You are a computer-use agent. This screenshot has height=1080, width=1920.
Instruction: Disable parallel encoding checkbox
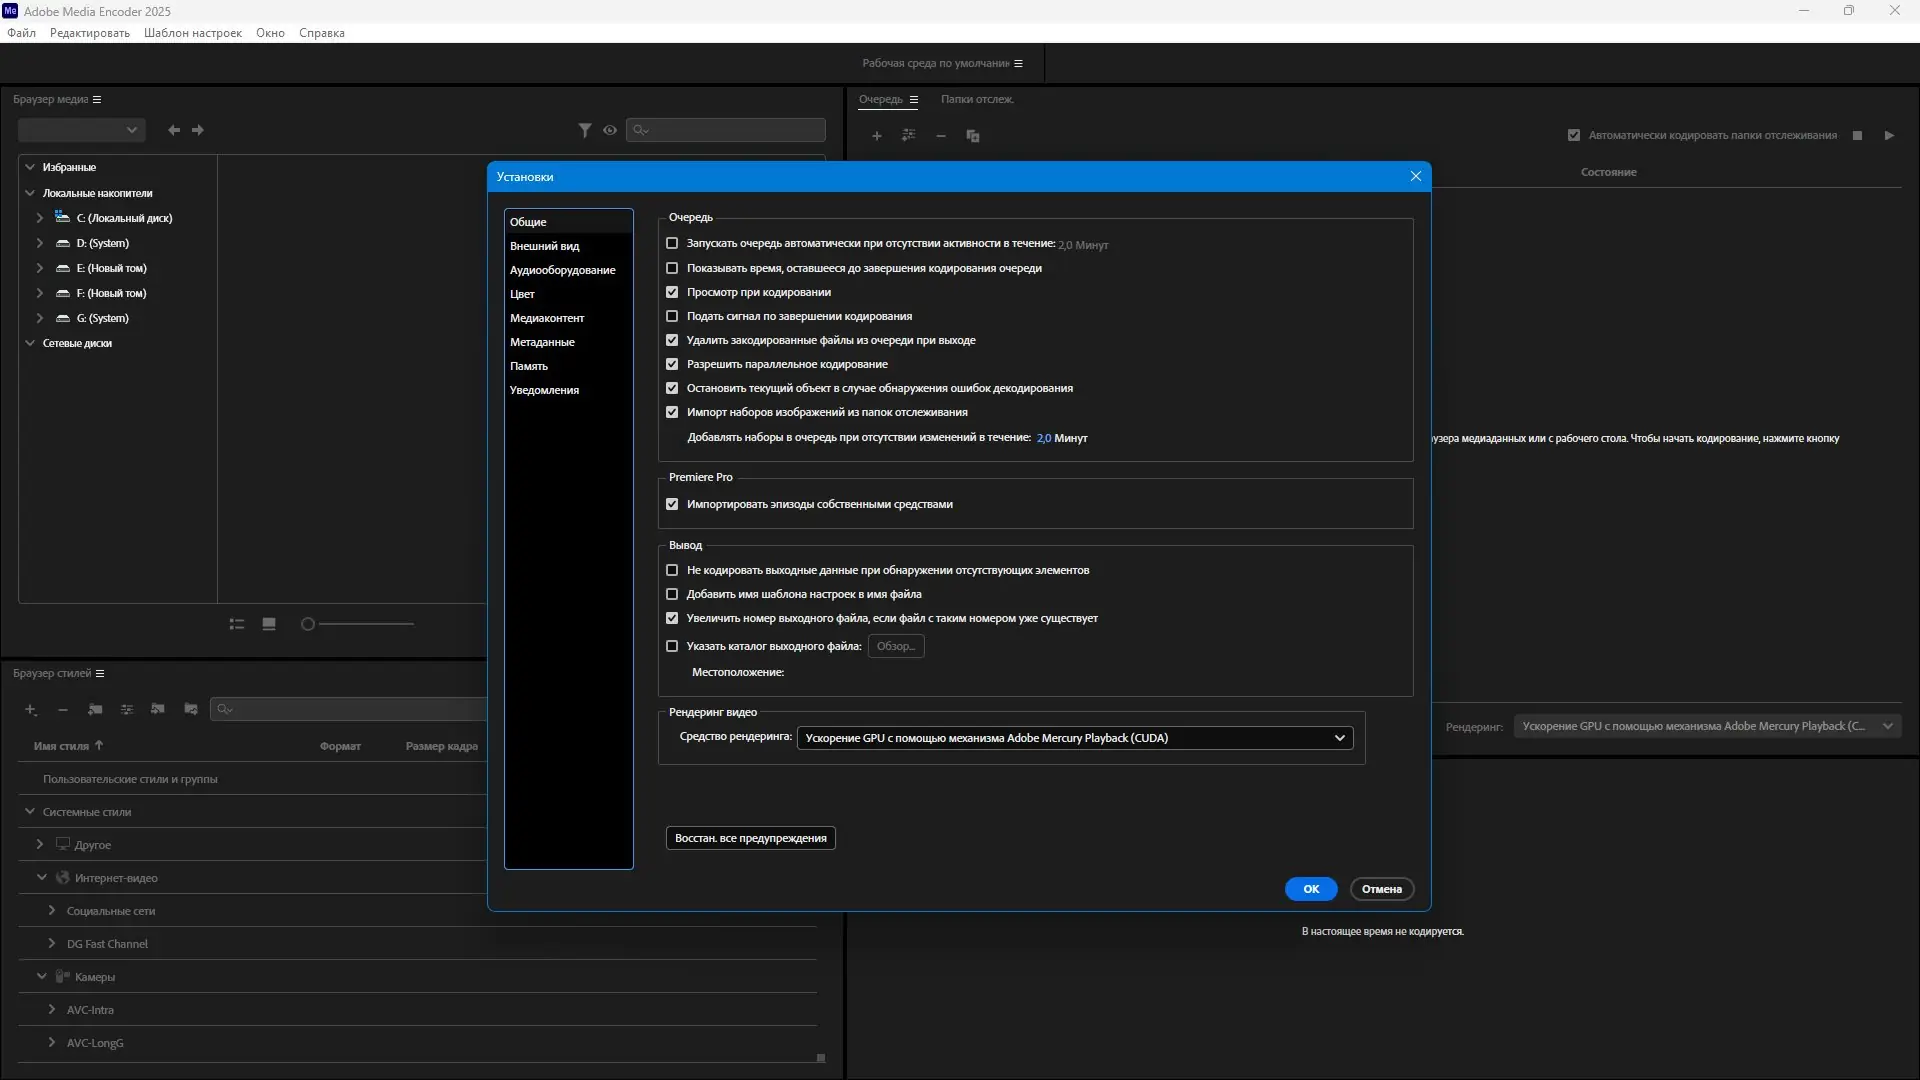(x=672, y=364)
